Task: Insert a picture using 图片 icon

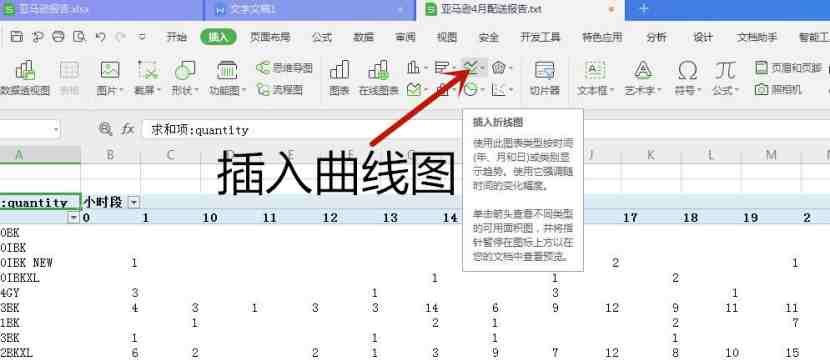Action: tap(110, 78)
